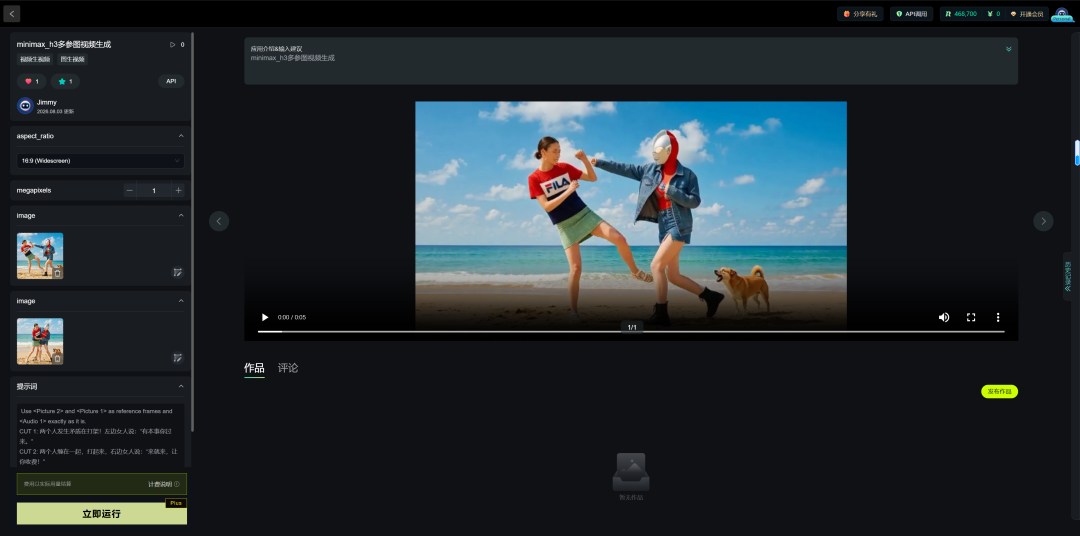This screenshot has width=1080, height=536.
Task: Open the 分享有礼 gift button
Action: (860, 14)
